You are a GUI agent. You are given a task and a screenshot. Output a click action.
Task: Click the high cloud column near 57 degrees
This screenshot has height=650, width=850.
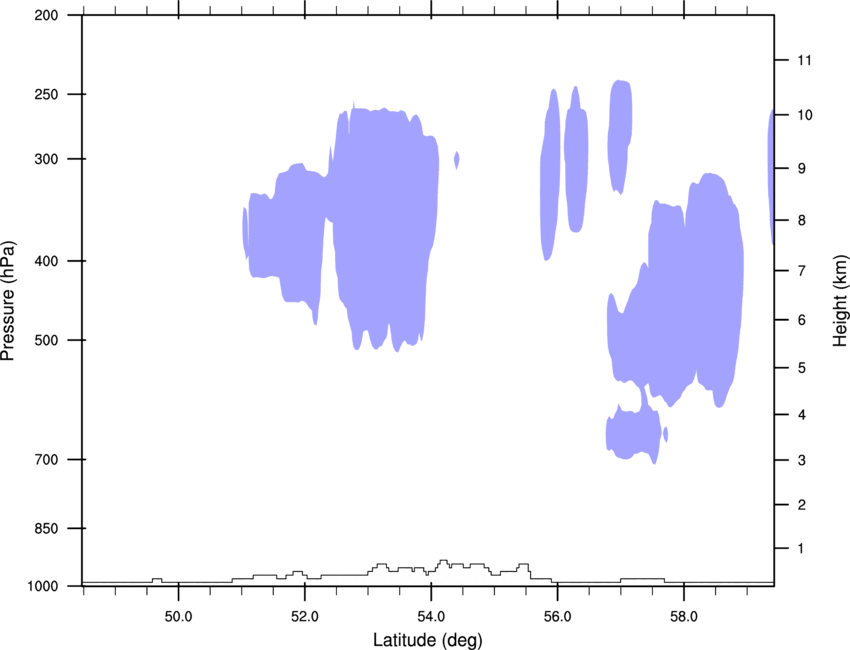[x=620, y=136]
